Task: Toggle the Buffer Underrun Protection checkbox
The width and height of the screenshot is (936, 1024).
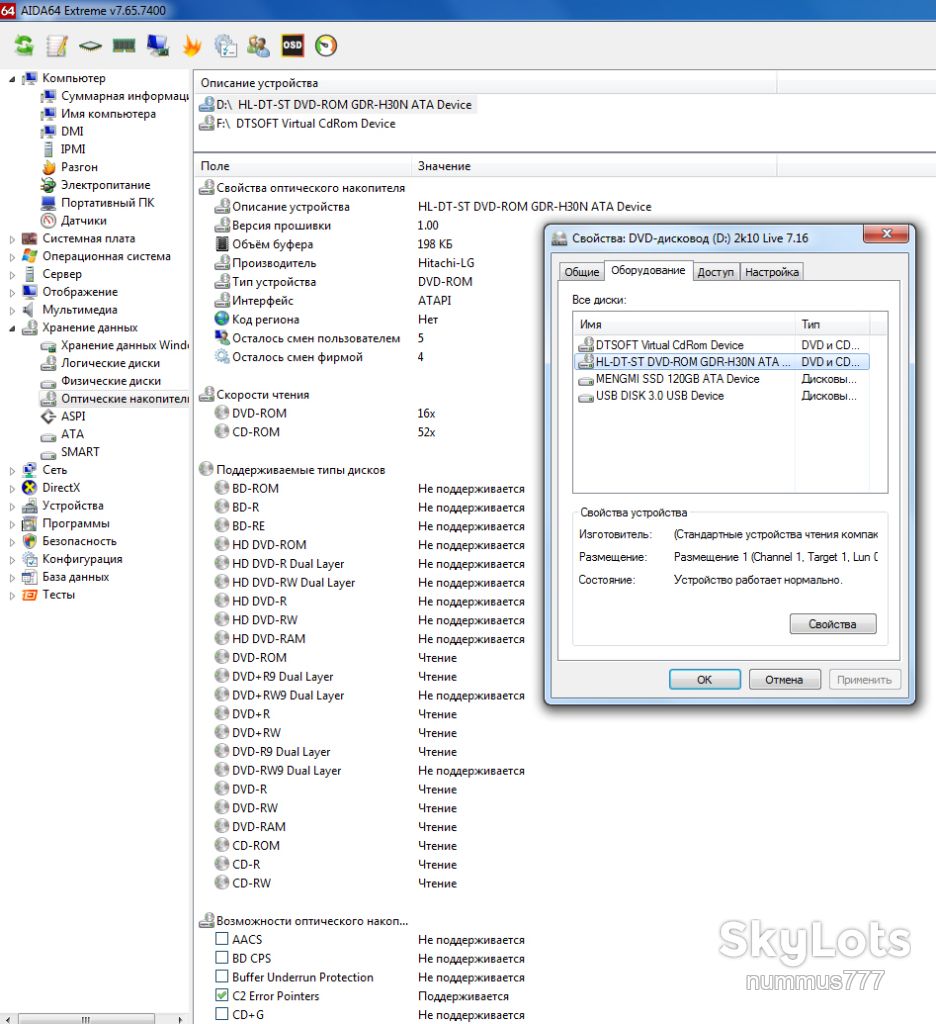Action: [221, 976]
